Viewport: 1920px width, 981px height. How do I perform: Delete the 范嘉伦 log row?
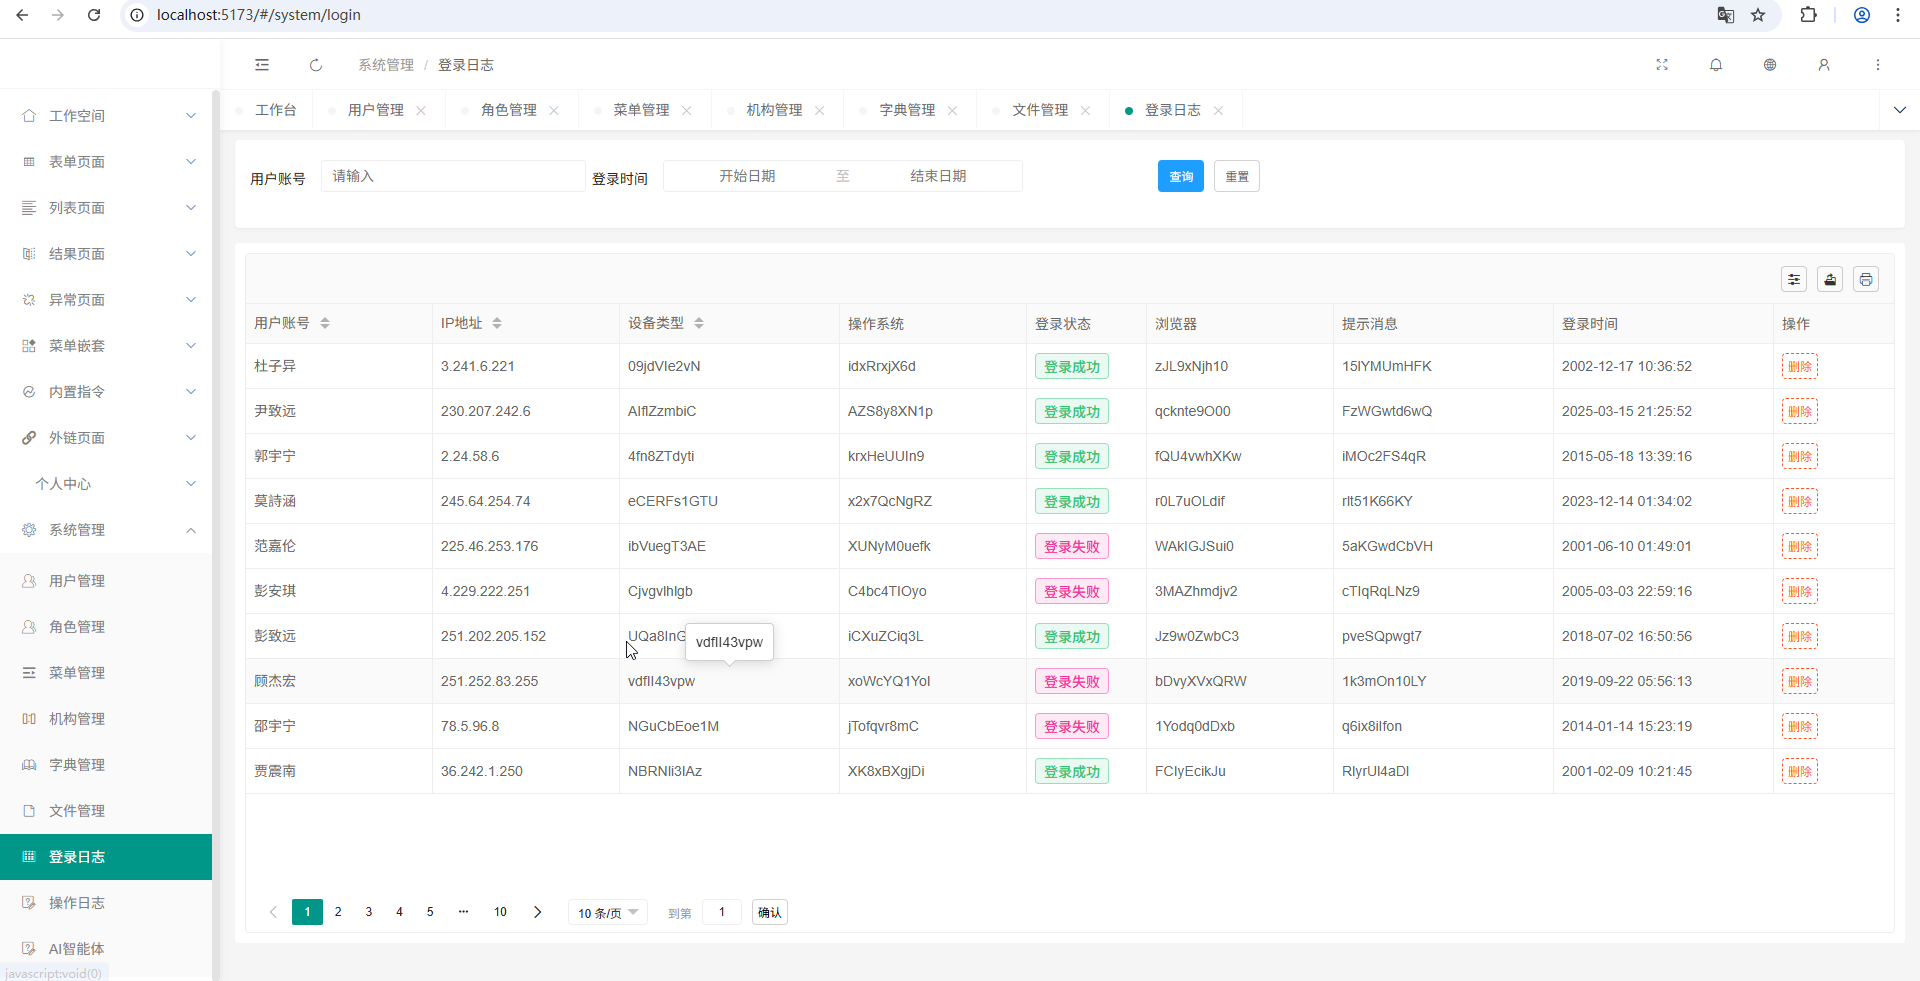pyautogui.click(x=1800, y=546)
